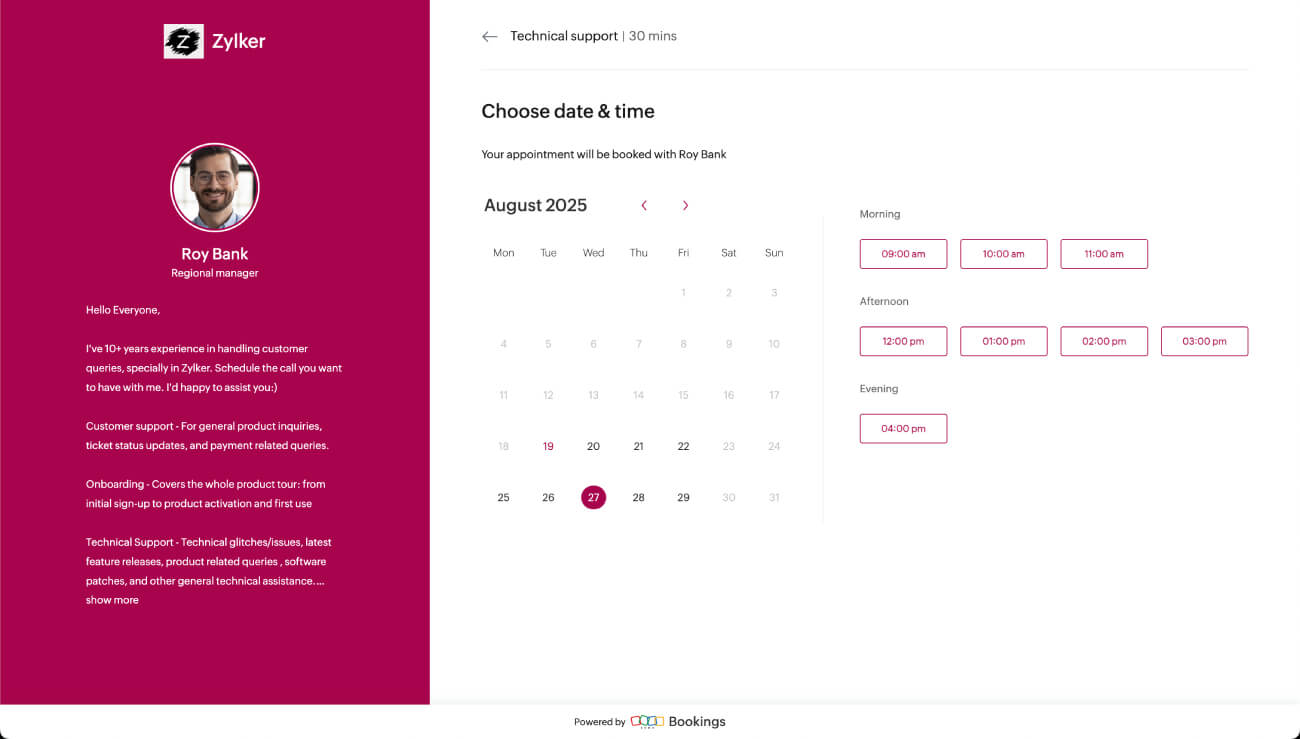
Task: Expand the bio with show more link
Action: click(x=111, y=599)
